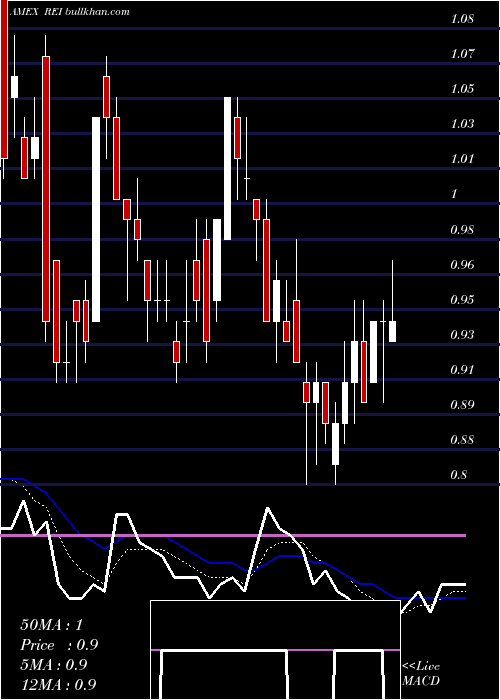Image resolution: width=500 pixels, height=700 pixels.
Task: Click the 1.08 price axis label
Action: coord(462,19)
